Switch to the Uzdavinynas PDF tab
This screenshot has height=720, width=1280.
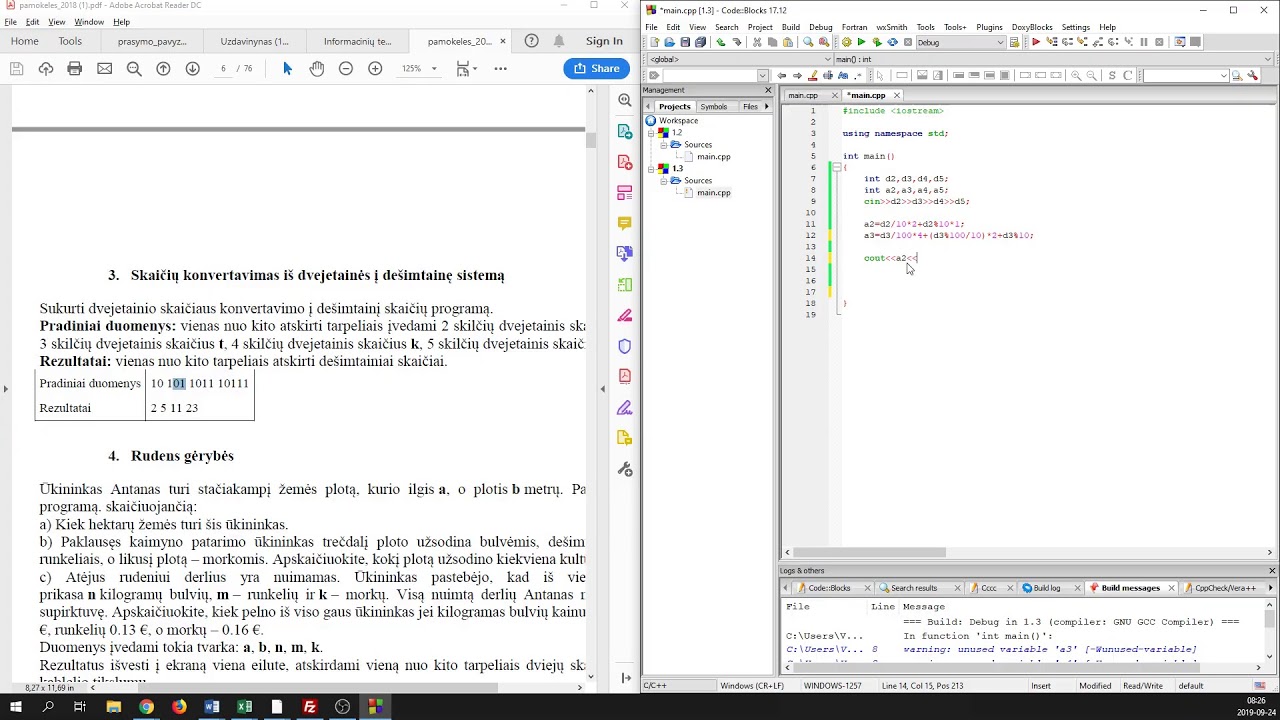pyautogui.click(x=254, y=41)
